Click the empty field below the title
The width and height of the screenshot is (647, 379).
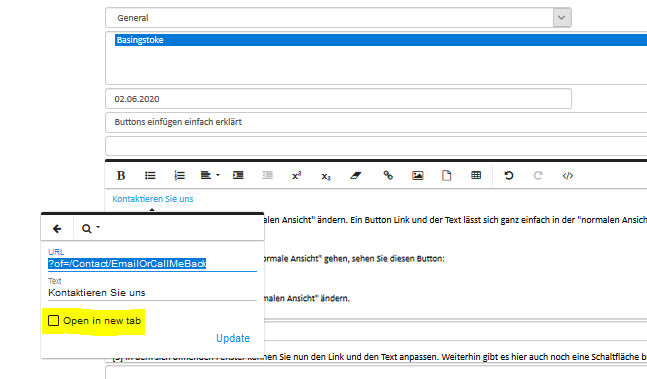(x=376, y=146)
